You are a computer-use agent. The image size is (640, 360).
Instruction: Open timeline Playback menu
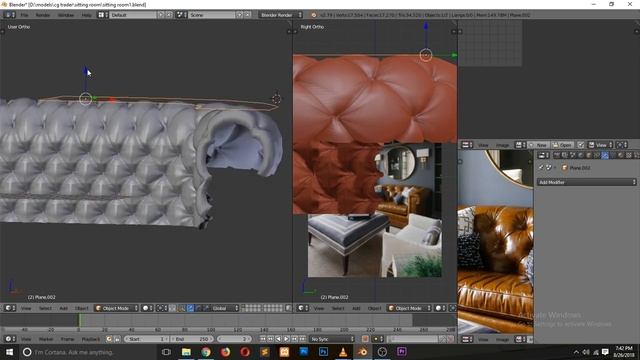(x=91, y=339)
